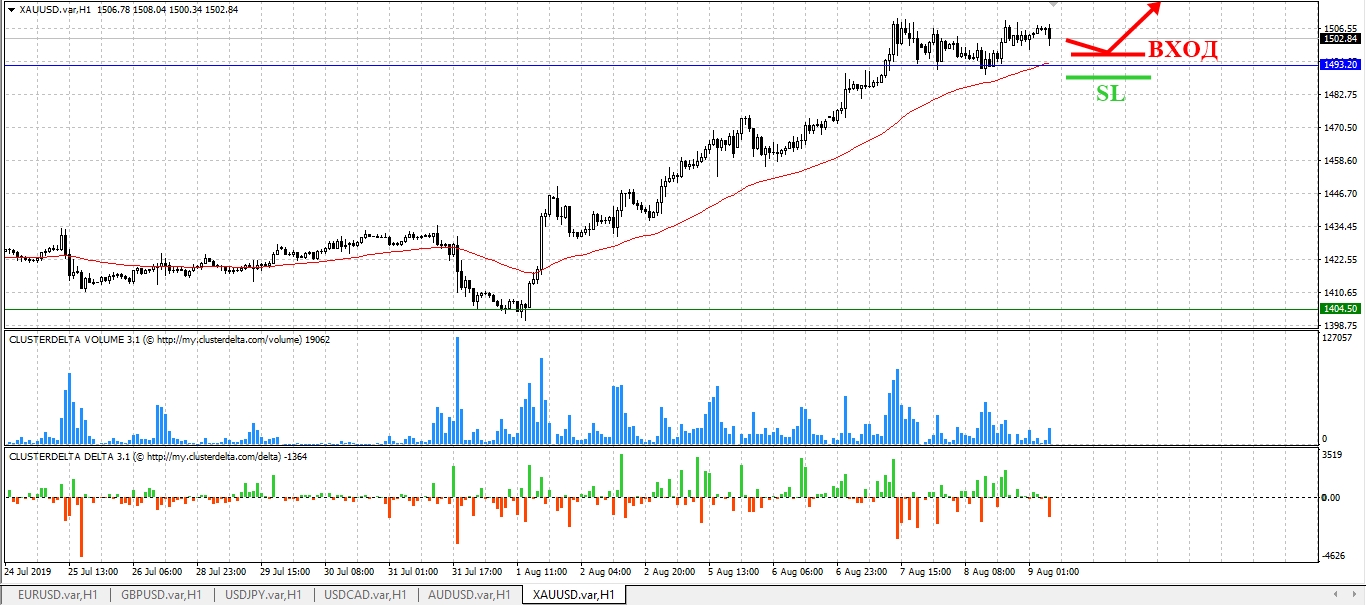This screenshot has height=605, width=1366.
Task: Click the 1434.45 price axis value
Action: click(x=1338, y=227)
